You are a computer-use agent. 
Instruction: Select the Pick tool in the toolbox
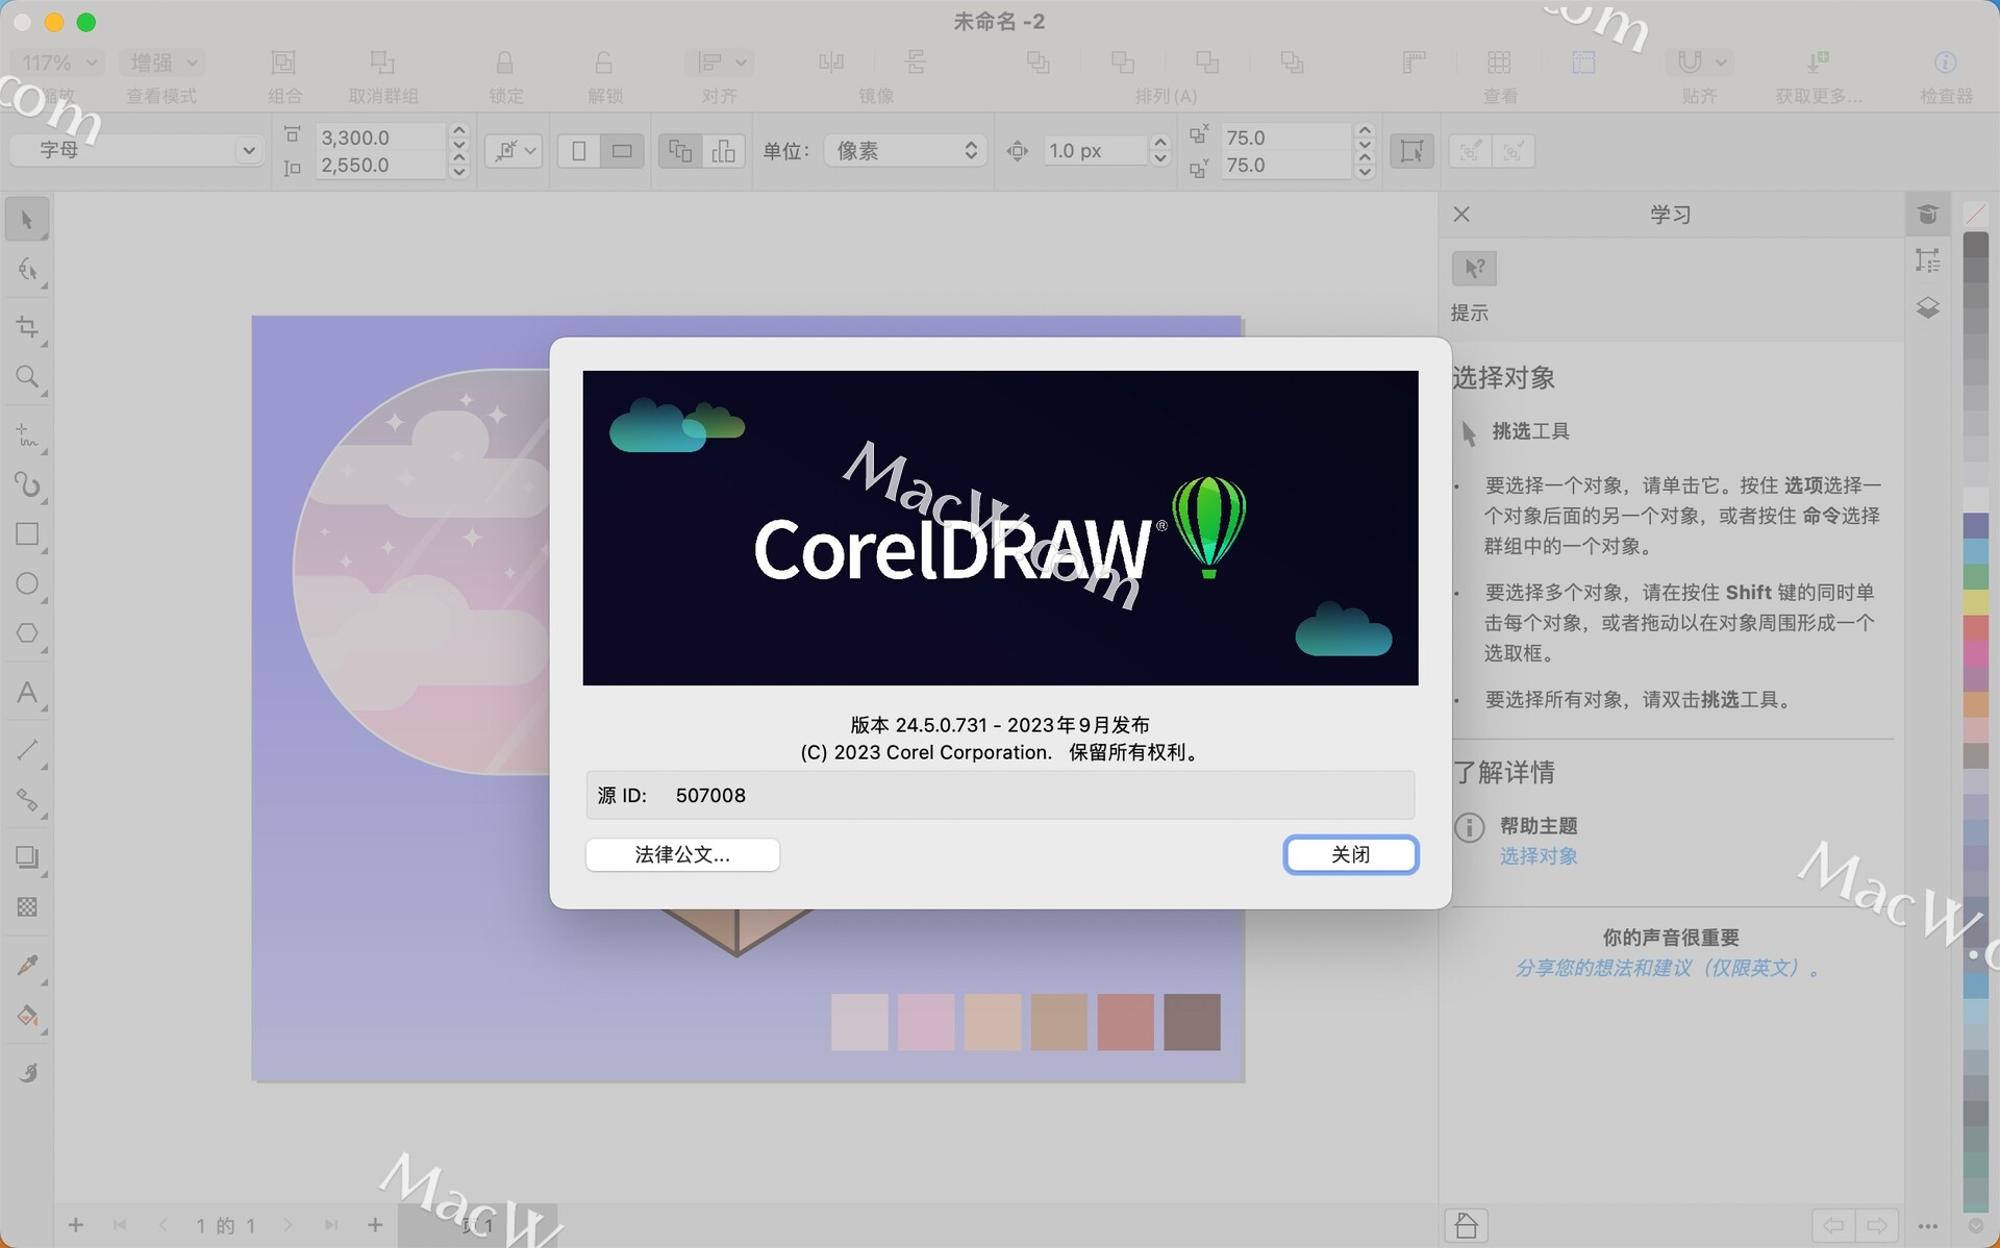pyautogui.click(x=27, y=218)
